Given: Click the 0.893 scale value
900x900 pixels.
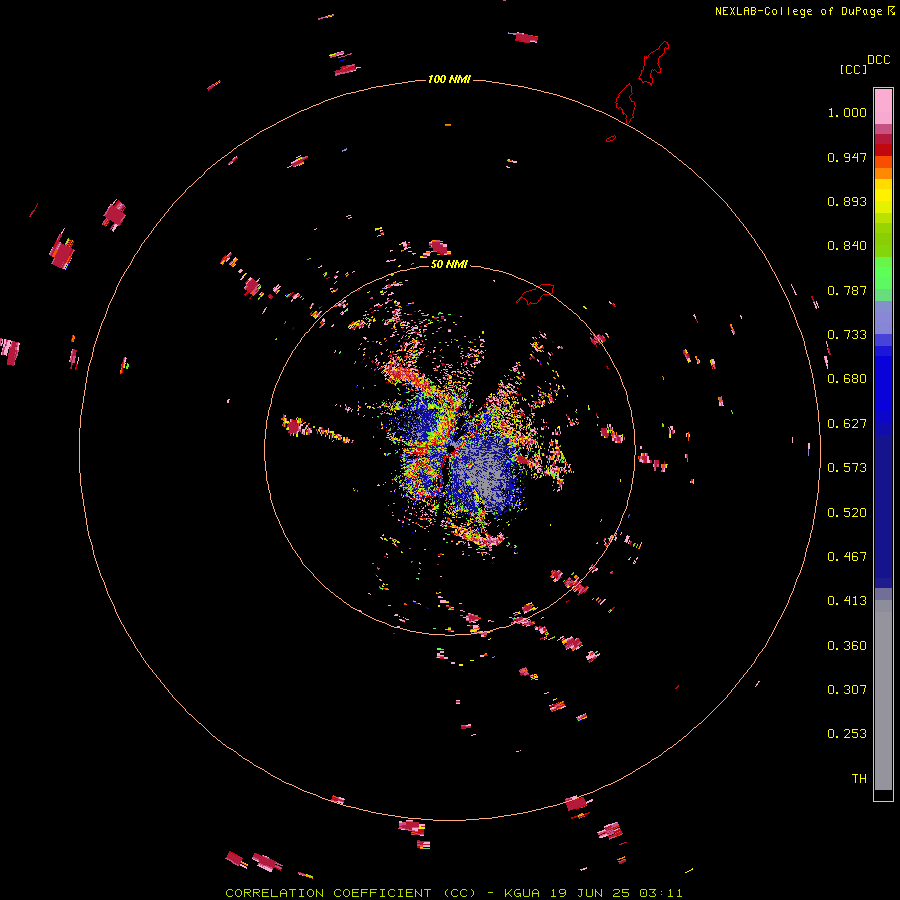Looking at the screenshot, I should pos(847,201).
